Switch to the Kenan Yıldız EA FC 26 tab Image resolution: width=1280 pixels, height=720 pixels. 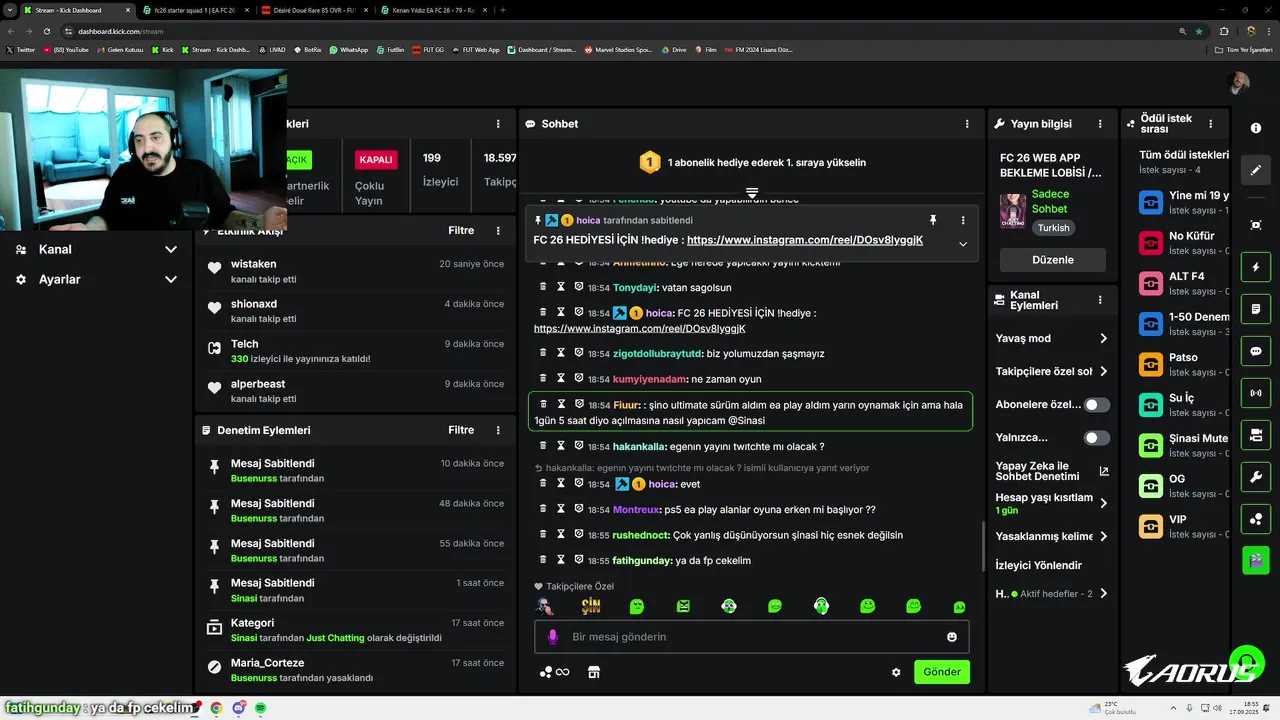click(432, 10)
